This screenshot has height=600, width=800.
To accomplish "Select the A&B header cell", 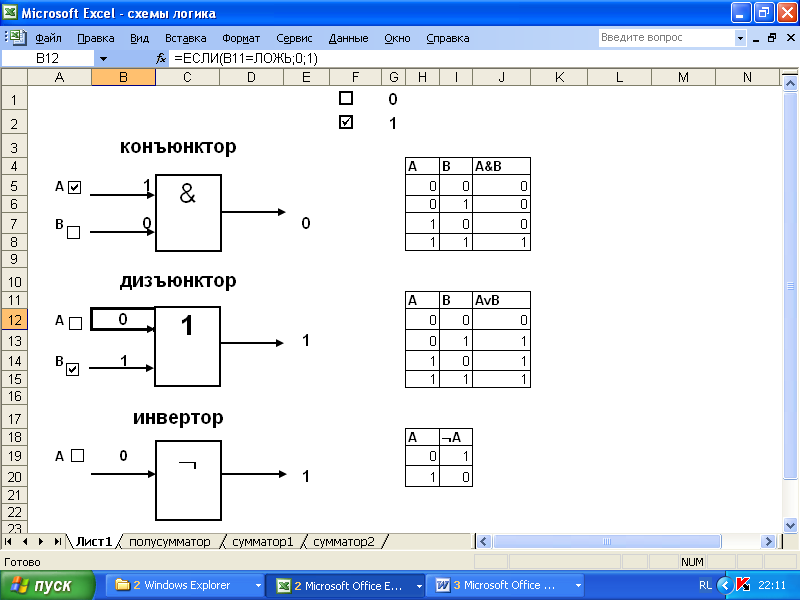I will (x=502, y=166).
